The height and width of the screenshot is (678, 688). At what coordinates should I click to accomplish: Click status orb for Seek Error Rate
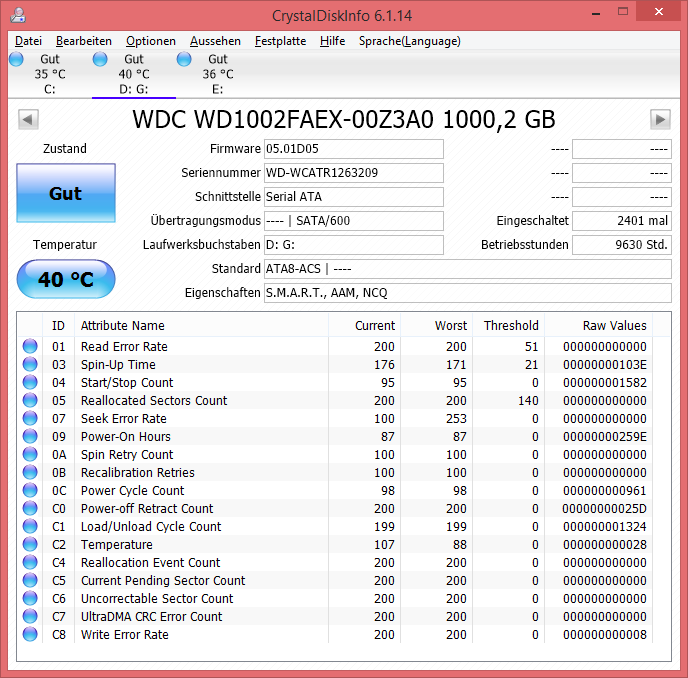tap(30, 418)
